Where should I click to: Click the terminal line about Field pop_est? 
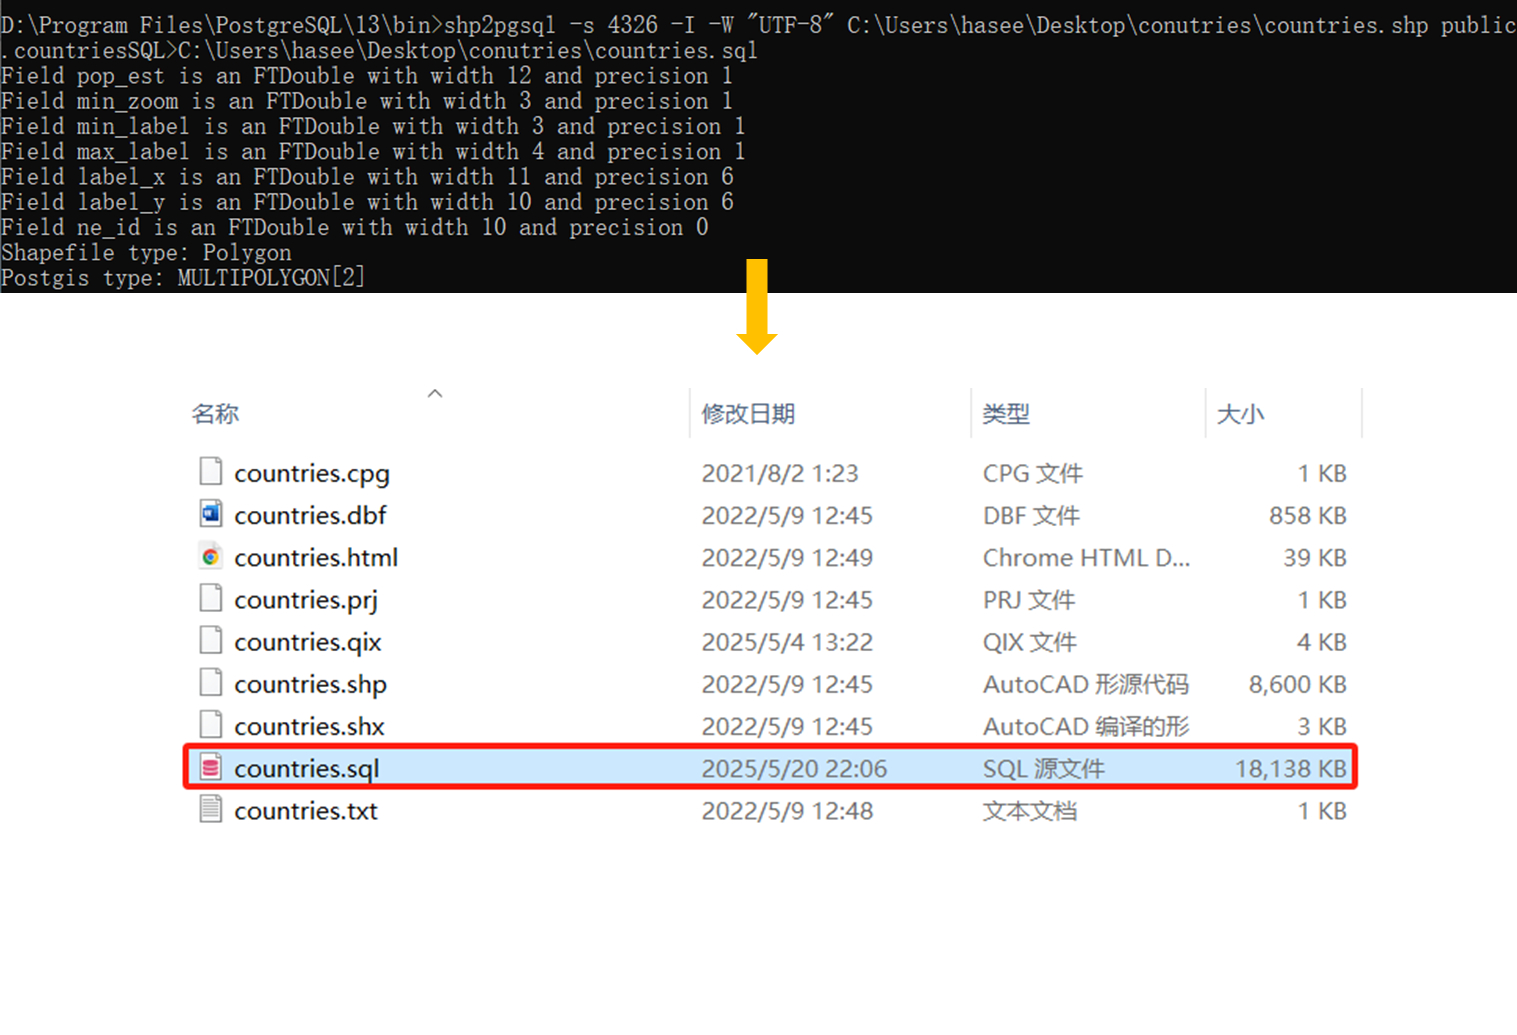(x=367, y=76)
